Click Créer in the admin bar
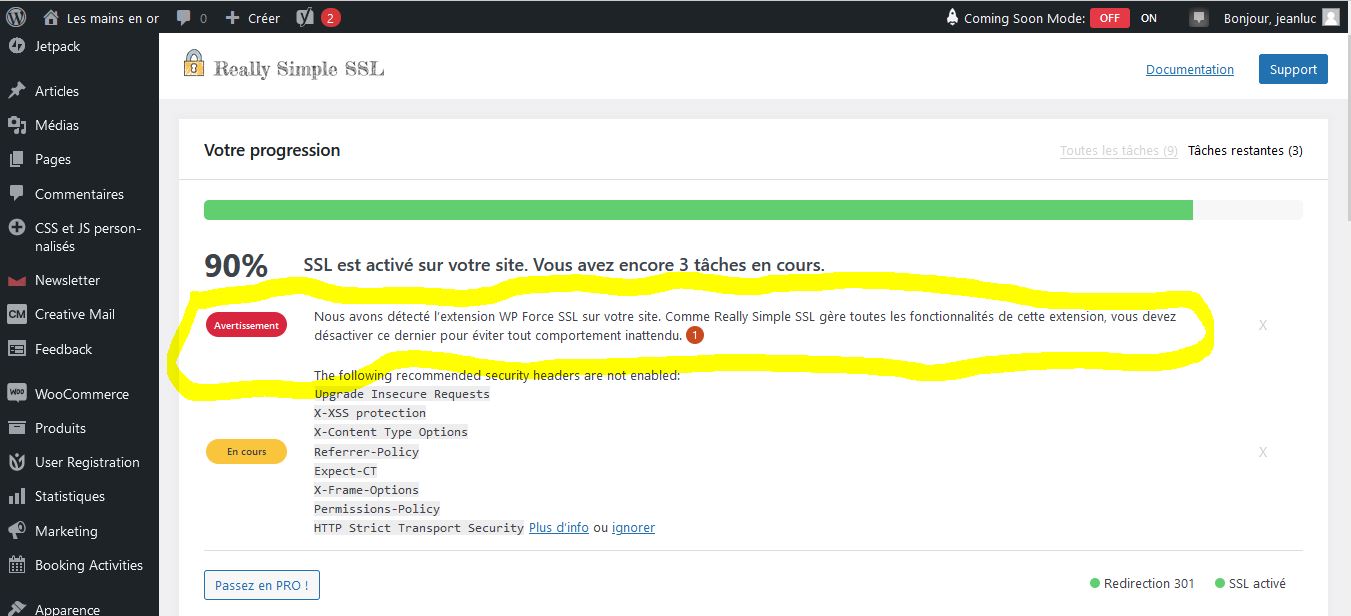Screen dimensions: 1351x616 pyautogui.click(x=264, y=18)
